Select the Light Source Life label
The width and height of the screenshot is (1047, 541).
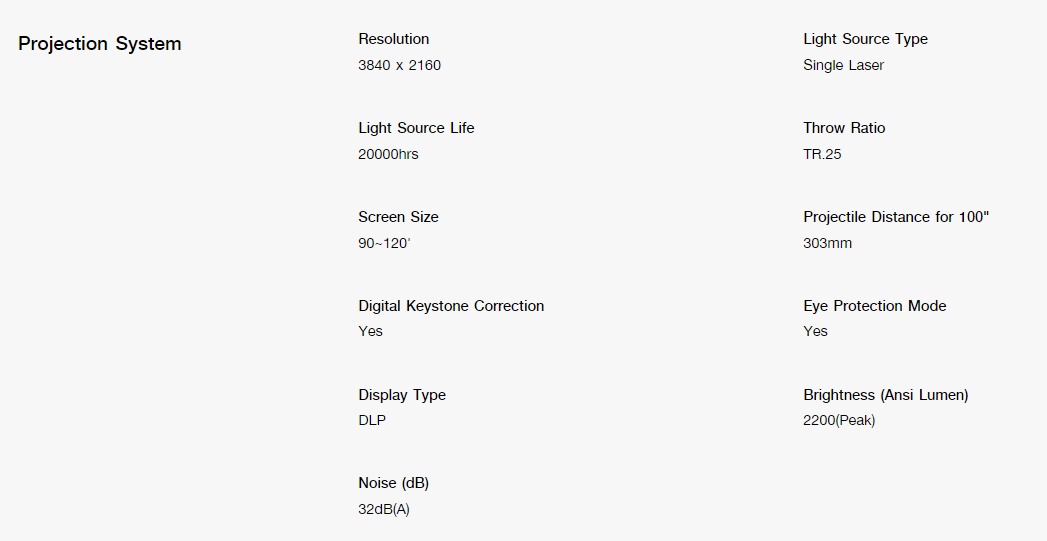click(416, 128)
